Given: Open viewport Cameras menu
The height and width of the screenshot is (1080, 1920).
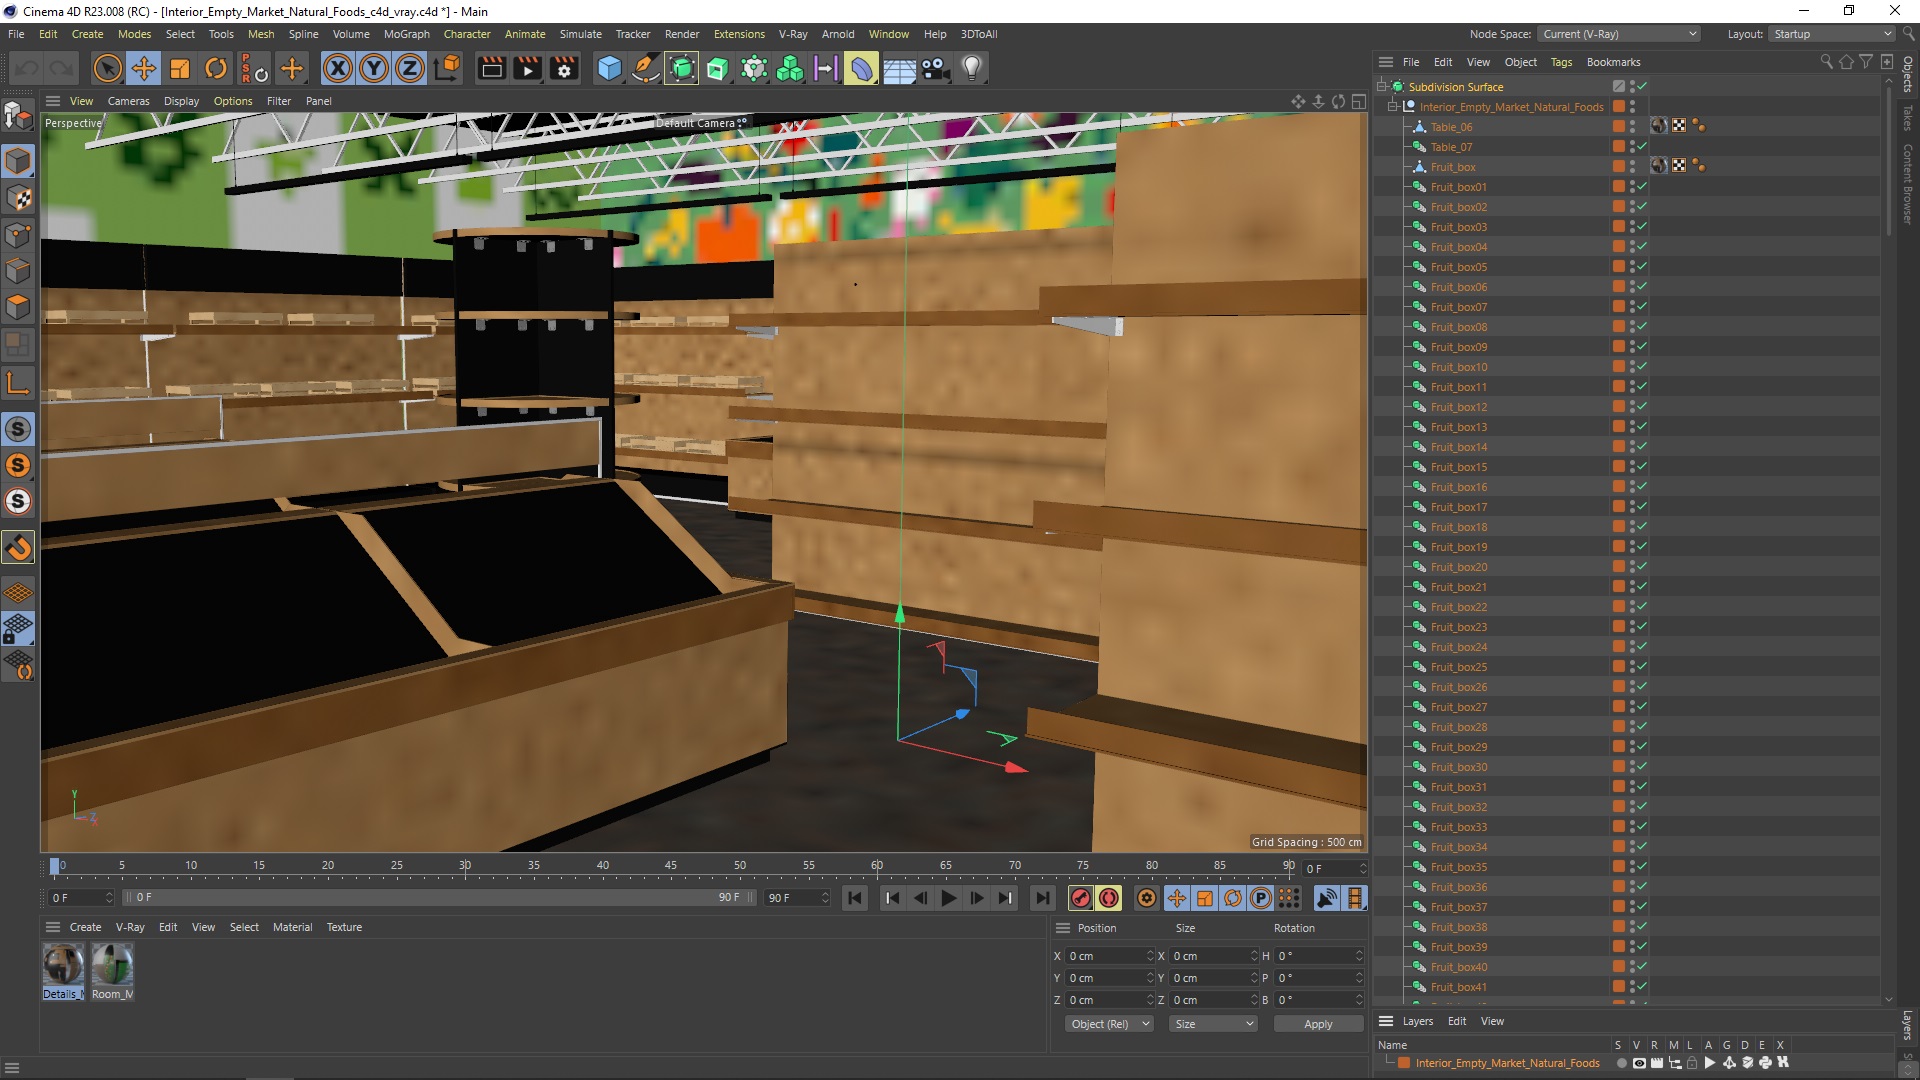Looking at the screenshot, I should (x=128, y=101).
